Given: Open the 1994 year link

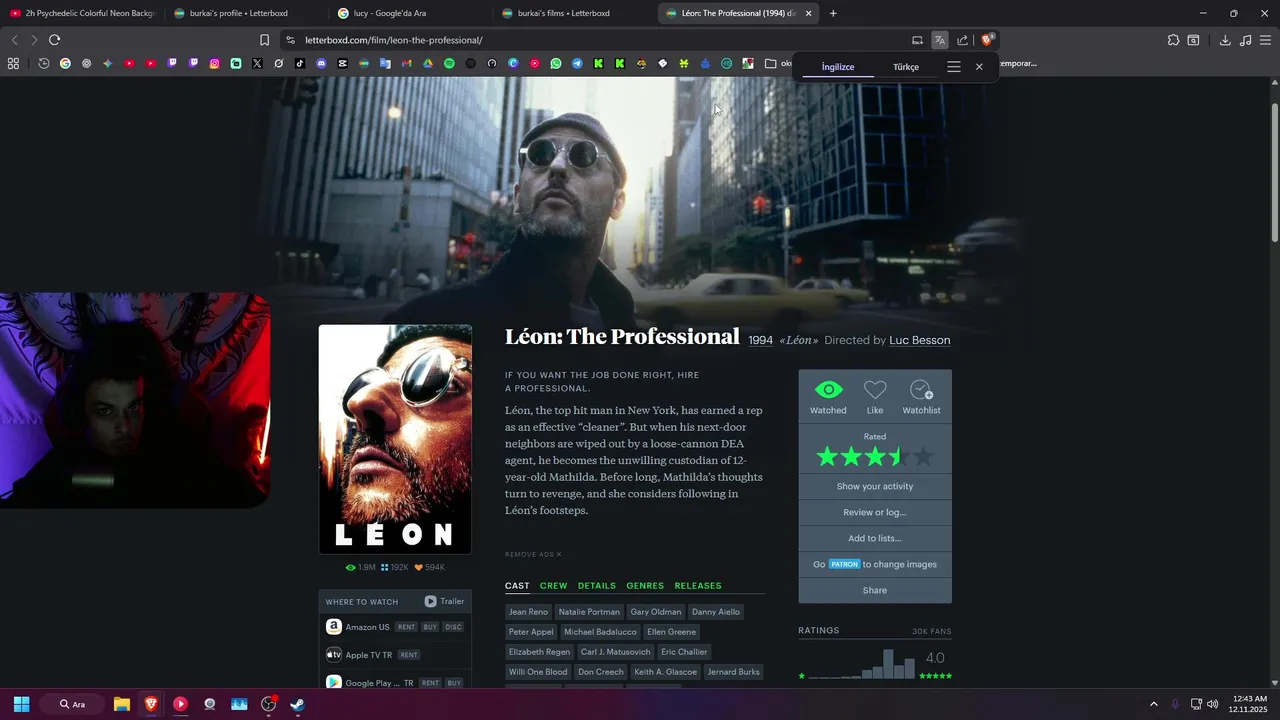Looking at the screenshot, I should [761, 340].
